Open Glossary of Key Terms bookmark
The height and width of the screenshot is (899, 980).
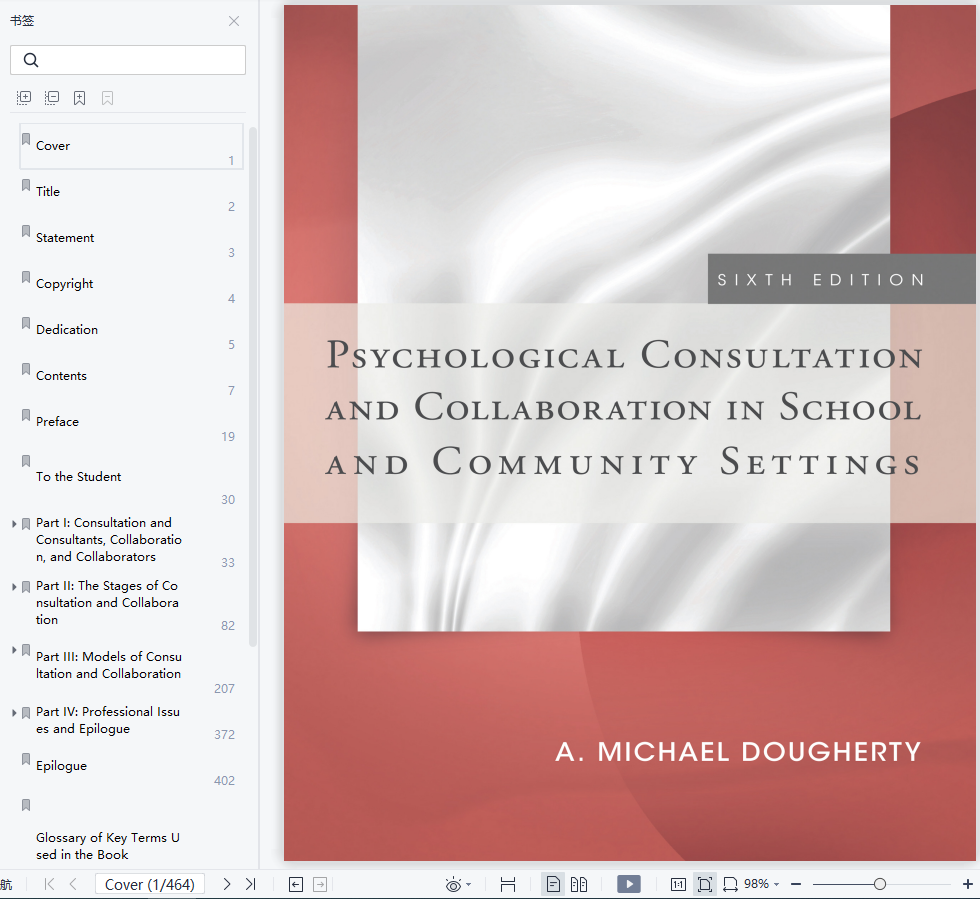click(x=108, y=846)
